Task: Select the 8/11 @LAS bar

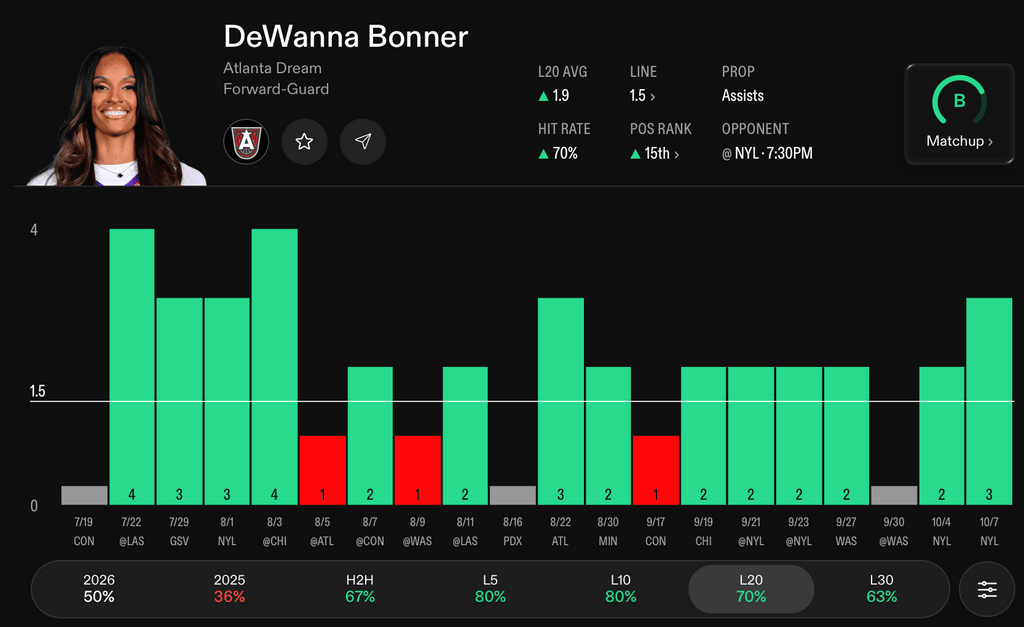Action: tap(465, 436)
